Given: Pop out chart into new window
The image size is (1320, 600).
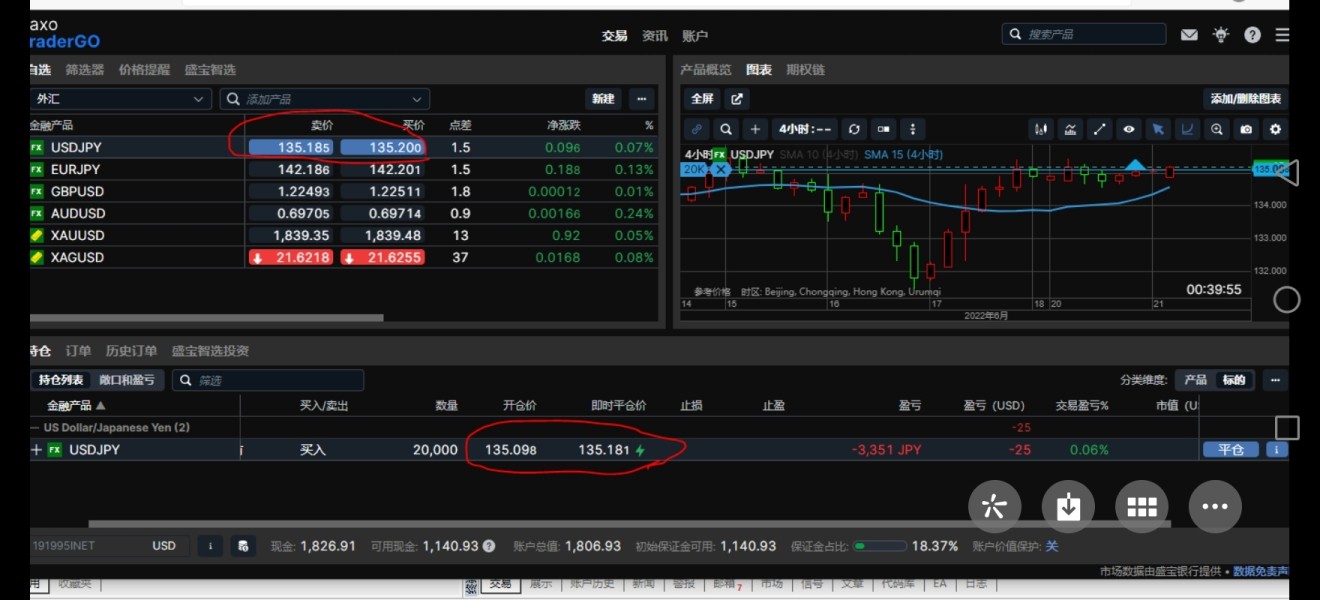Looking at the screenshot, I should point(737,99).
